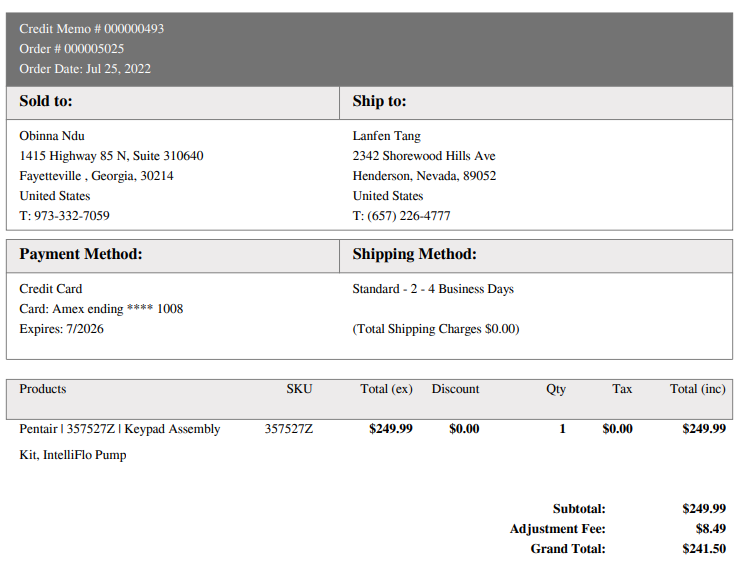Click the recipient name Lanfen Tang
The image size is (741, 578).
pos(387,136)
